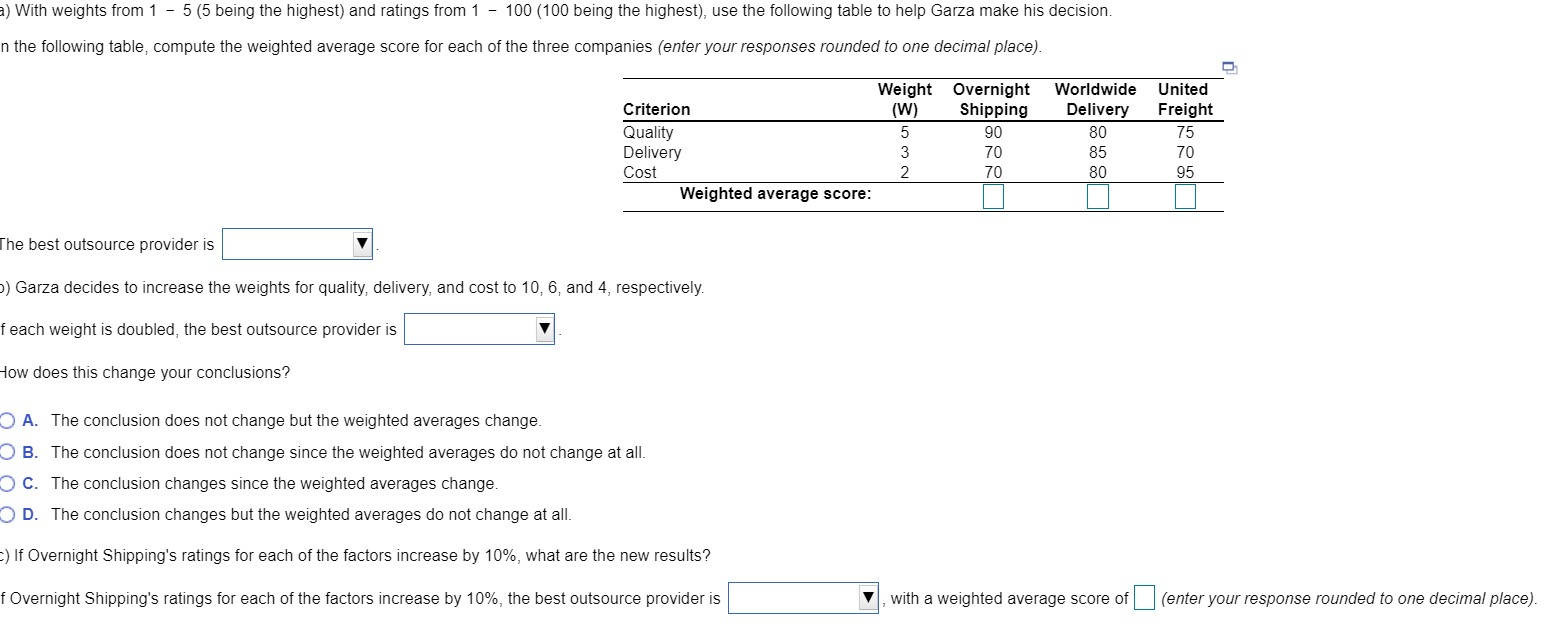The width and height of the screenshot is (1553, 635).
Task: Open the doubled-weights provider dropdown in part b
Action: 478,328
